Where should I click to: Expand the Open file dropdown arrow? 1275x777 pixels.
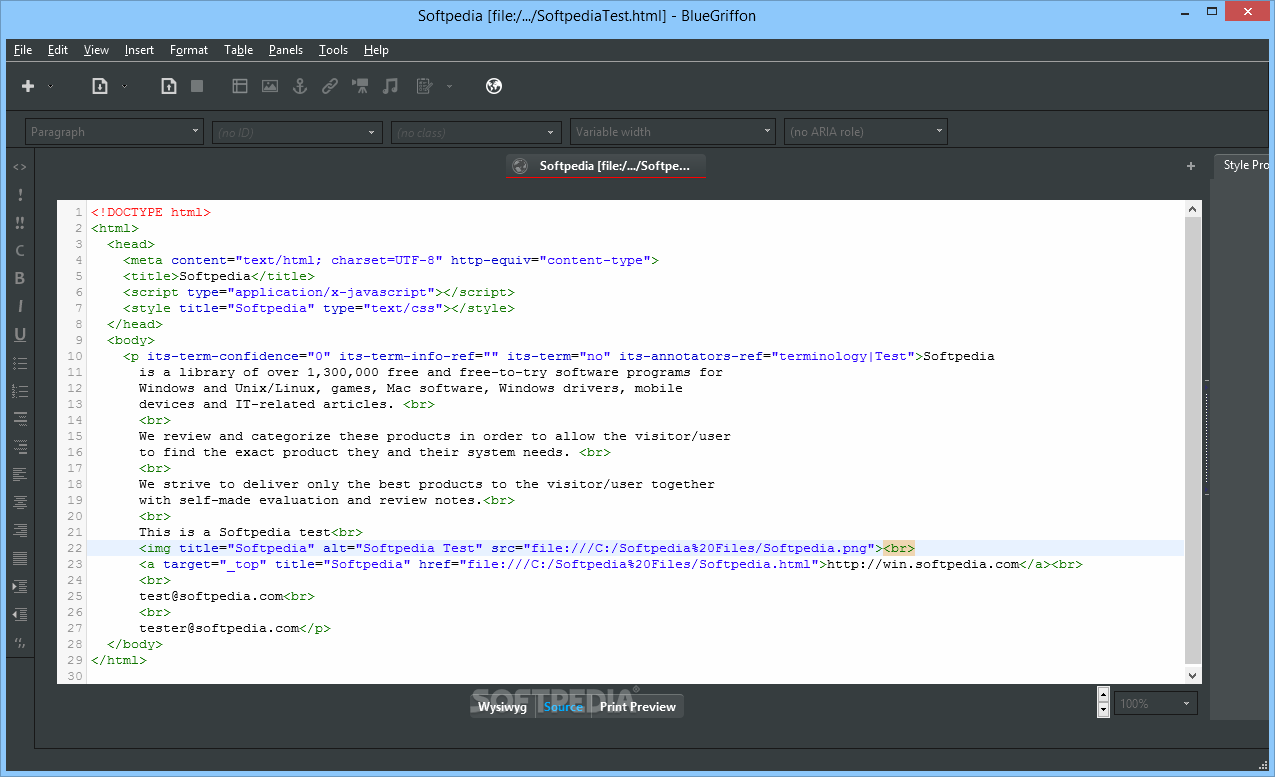pos(125,87)
